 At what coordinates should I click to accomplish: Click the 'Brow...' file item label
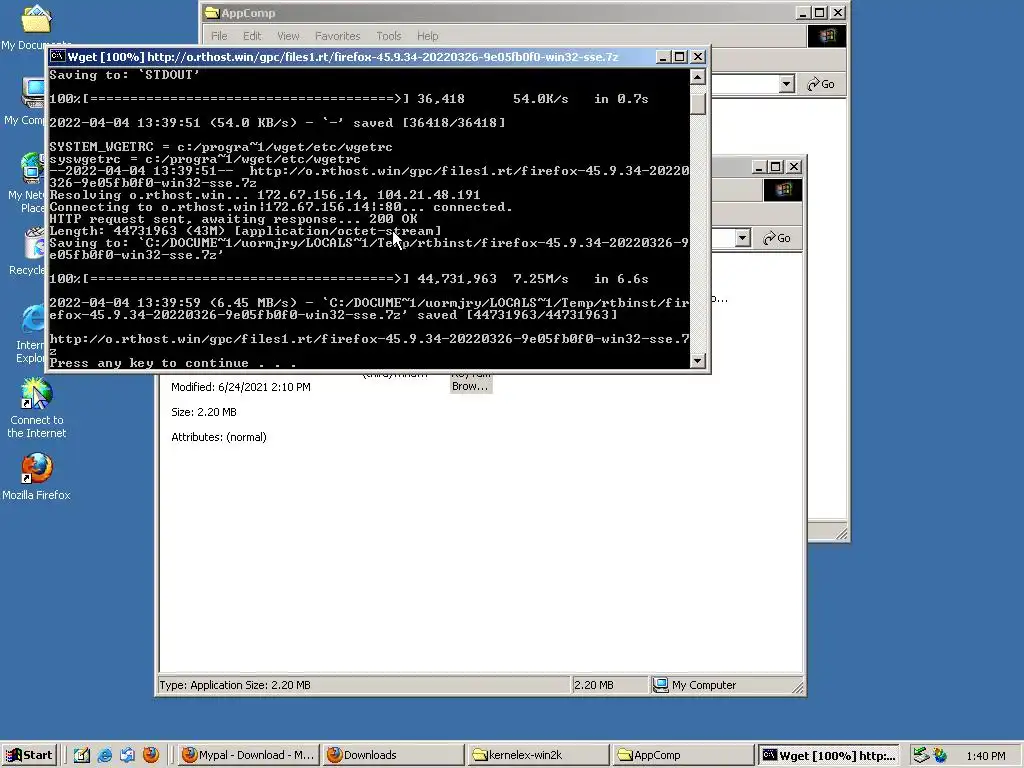[470, 386]
